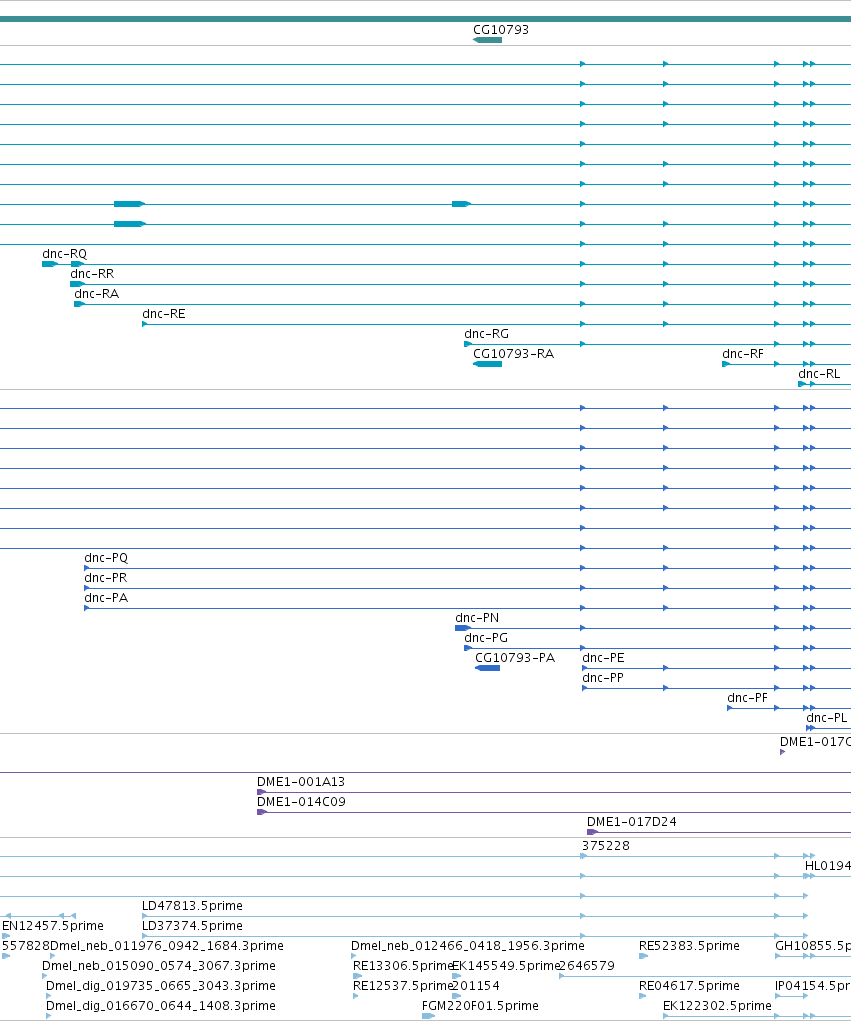Select the DME1-014C09 feature label

301,802
